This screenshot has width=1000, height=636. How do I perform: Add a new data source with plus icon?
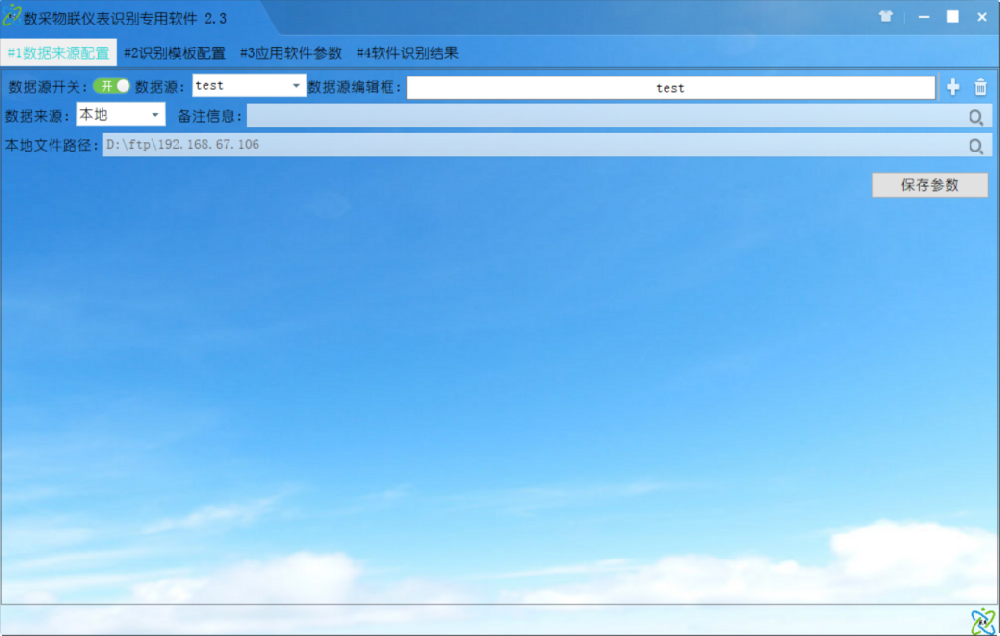click(x=953, y=88)
